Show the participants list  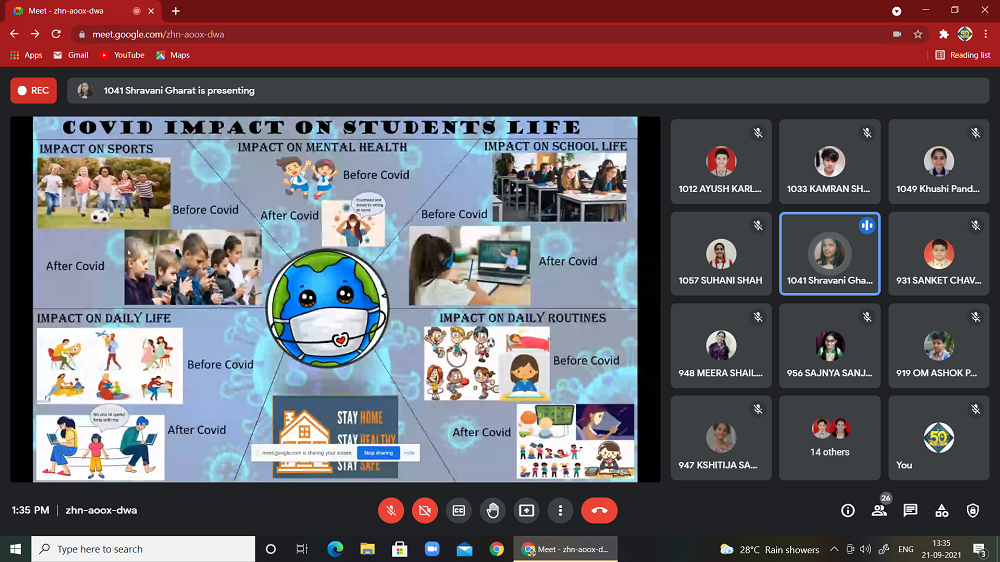[x=879, y=510]
